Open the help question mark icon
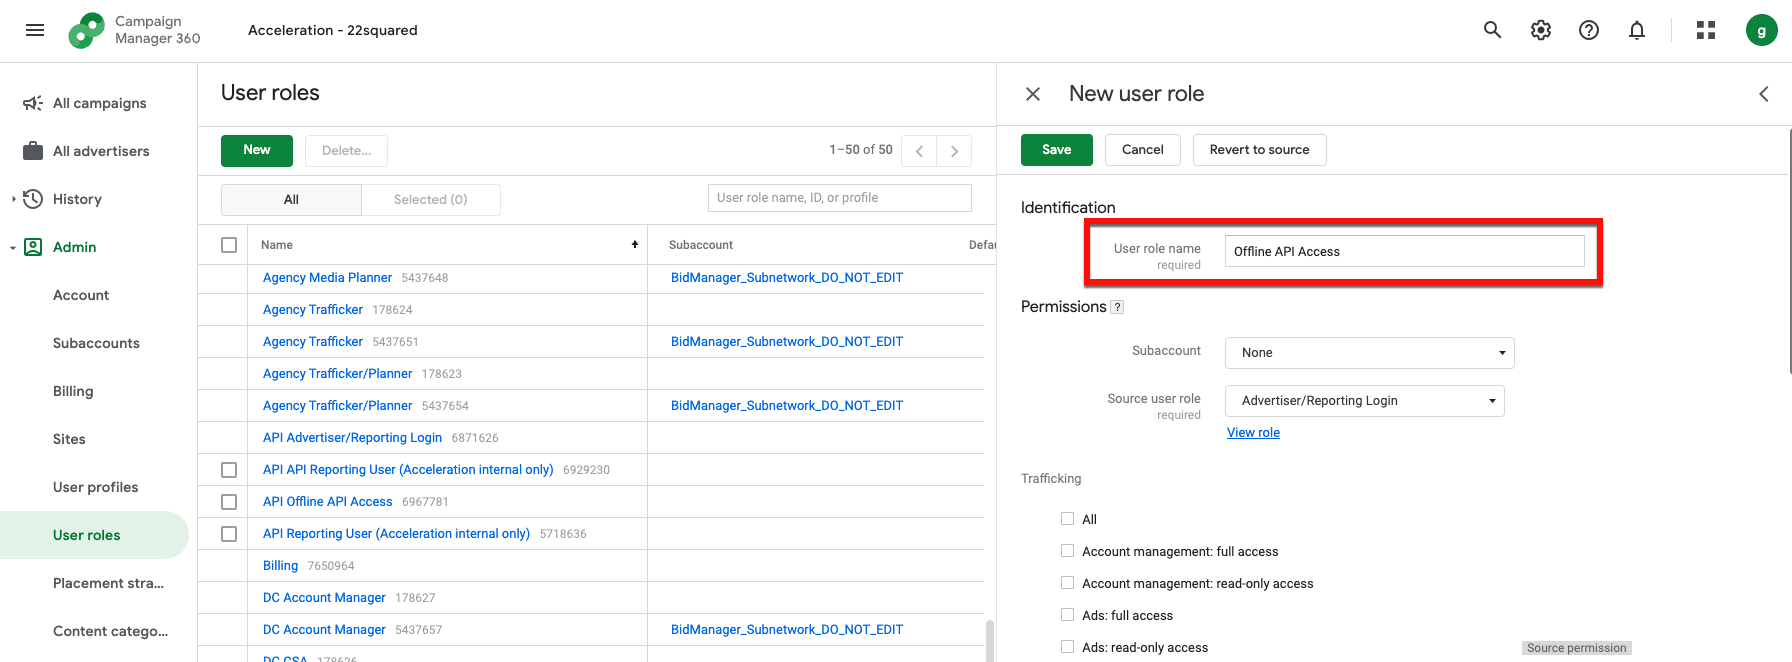1792x662 pixels. click(x=1589, y=30)
